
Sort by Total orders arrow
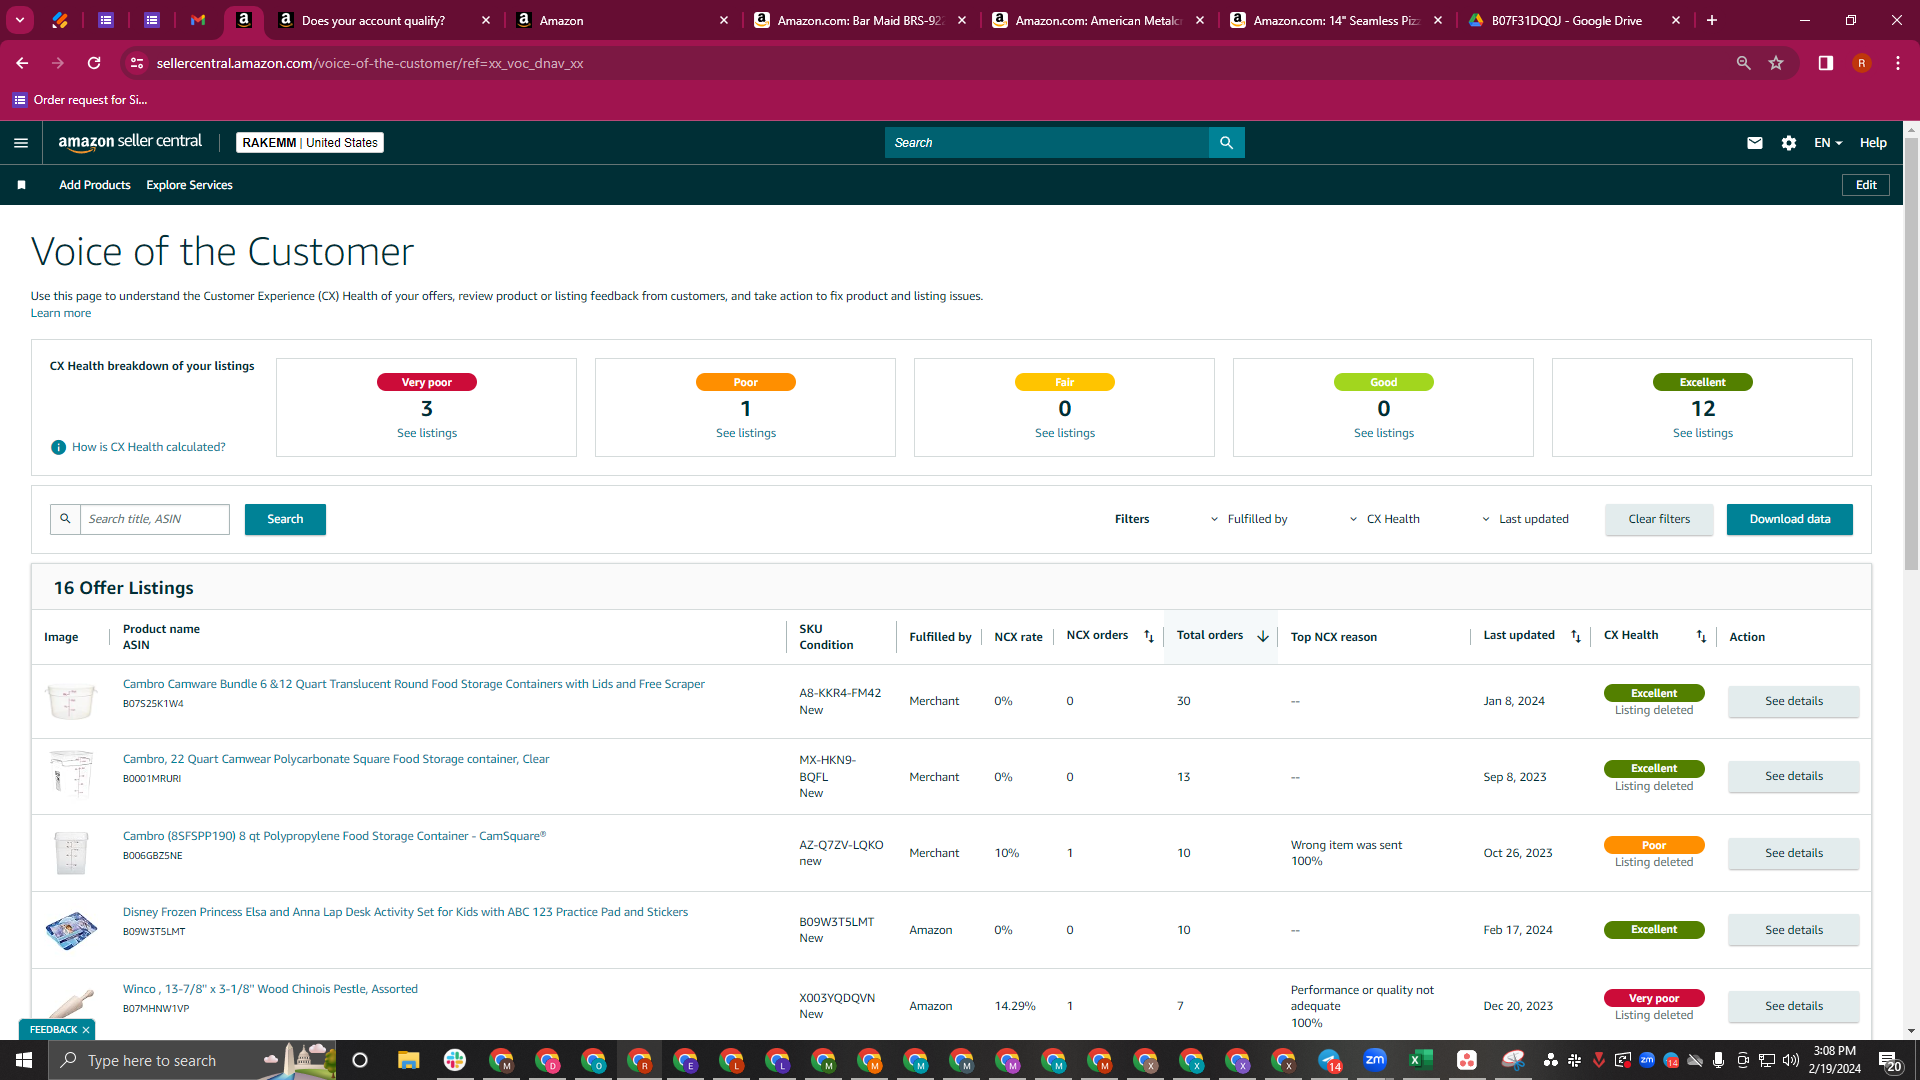click(1263, 636)
